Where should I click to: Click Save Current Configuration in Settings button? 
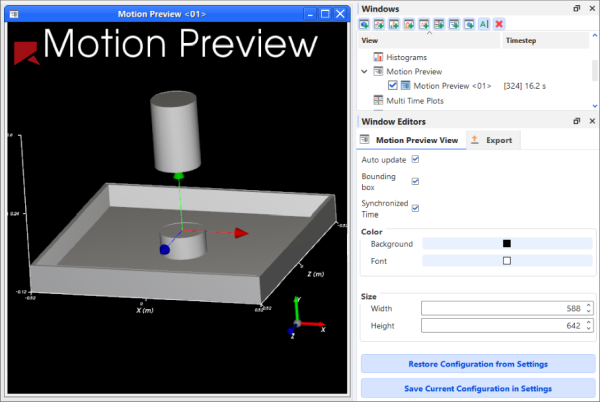tap(478, 389)
